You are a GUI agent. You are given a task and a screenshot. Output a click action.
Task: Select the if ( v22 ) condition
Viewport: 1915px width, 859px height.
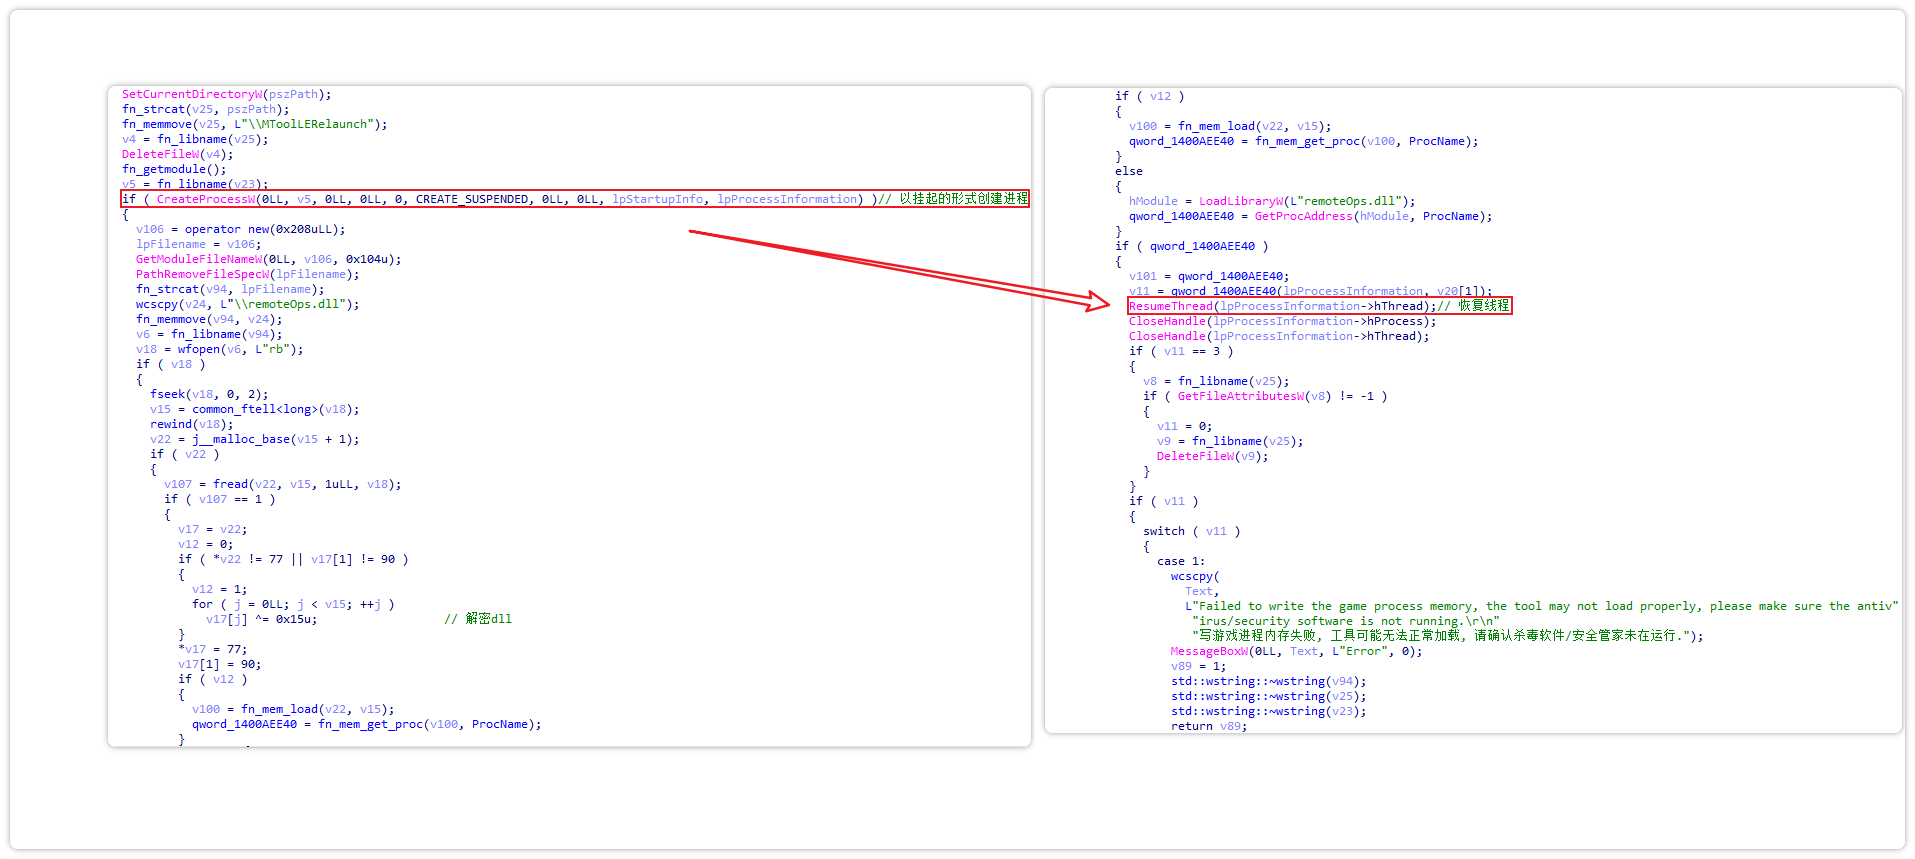click(184, 454)
